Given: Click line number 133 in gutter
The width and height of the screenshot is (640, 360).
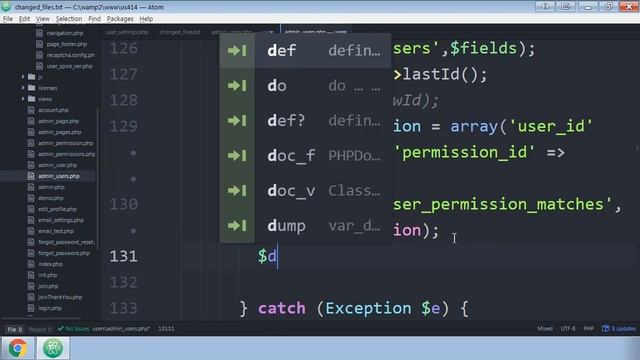Looking at the screenshot, I should pos(124,308).
